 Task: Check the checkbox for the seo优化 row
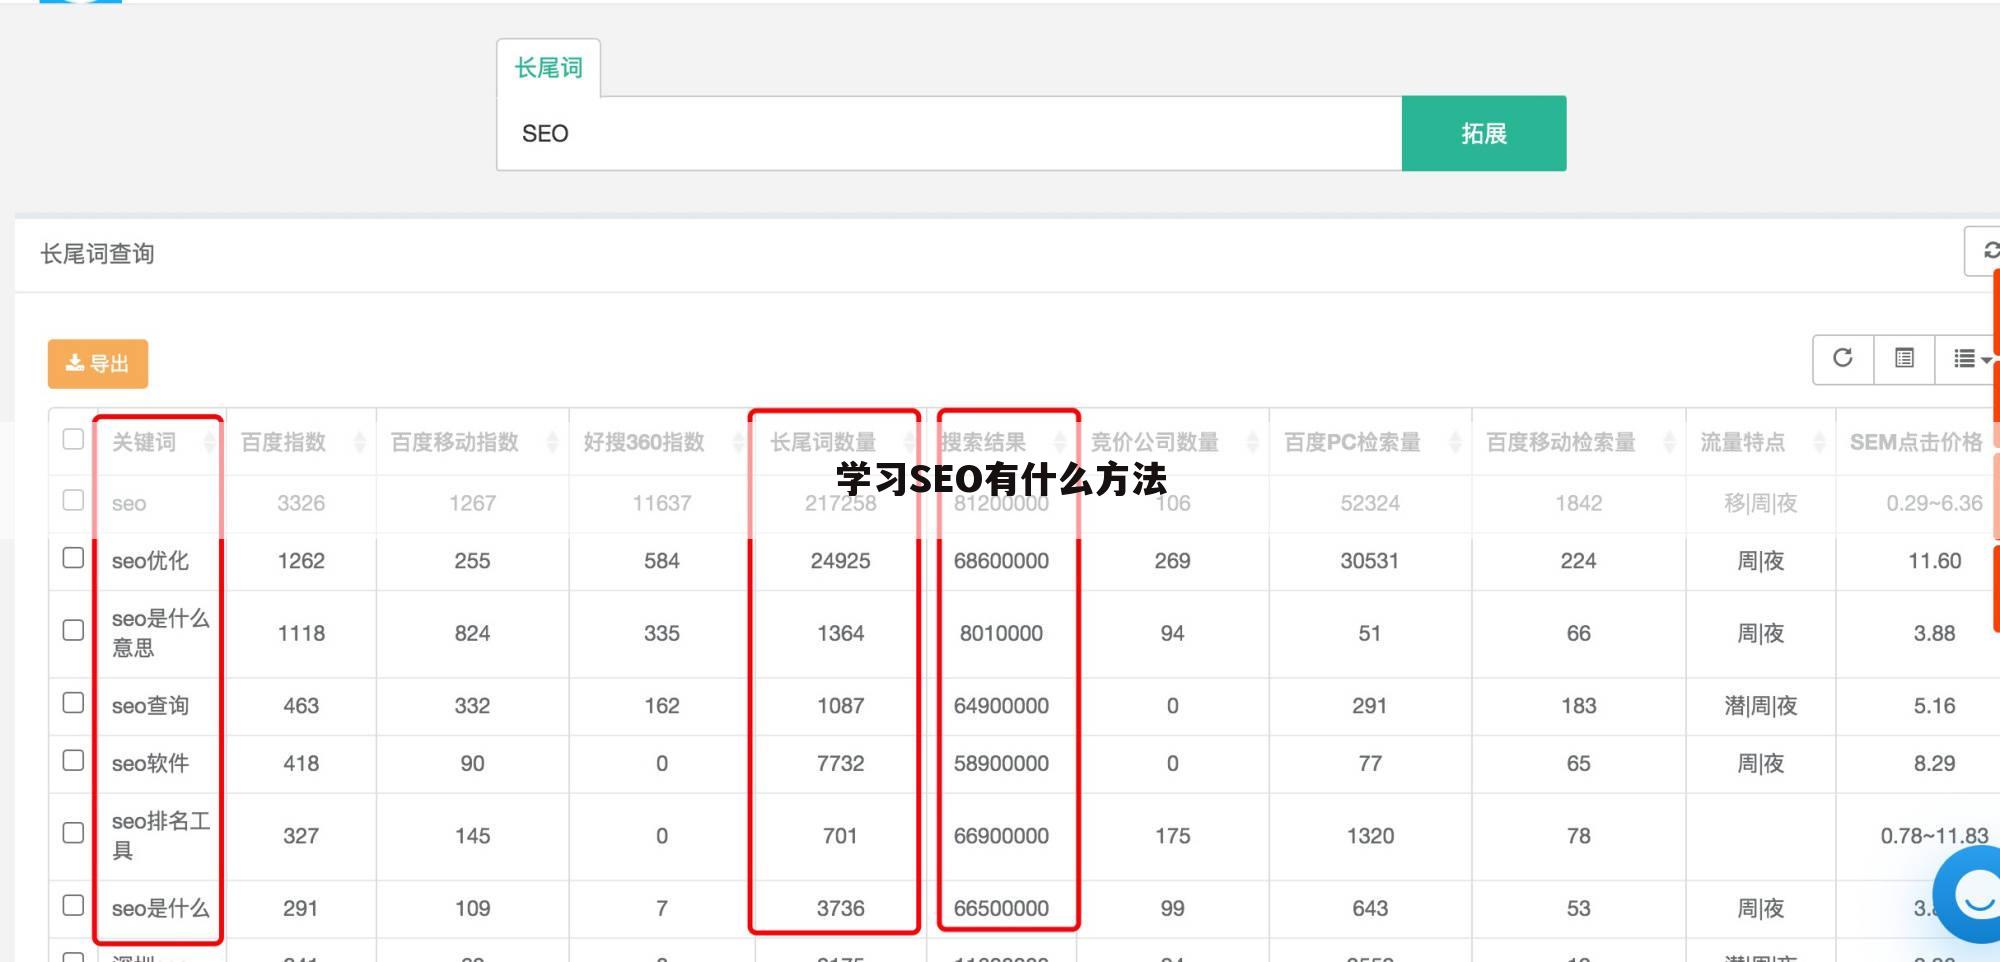(x=72, y=558)
